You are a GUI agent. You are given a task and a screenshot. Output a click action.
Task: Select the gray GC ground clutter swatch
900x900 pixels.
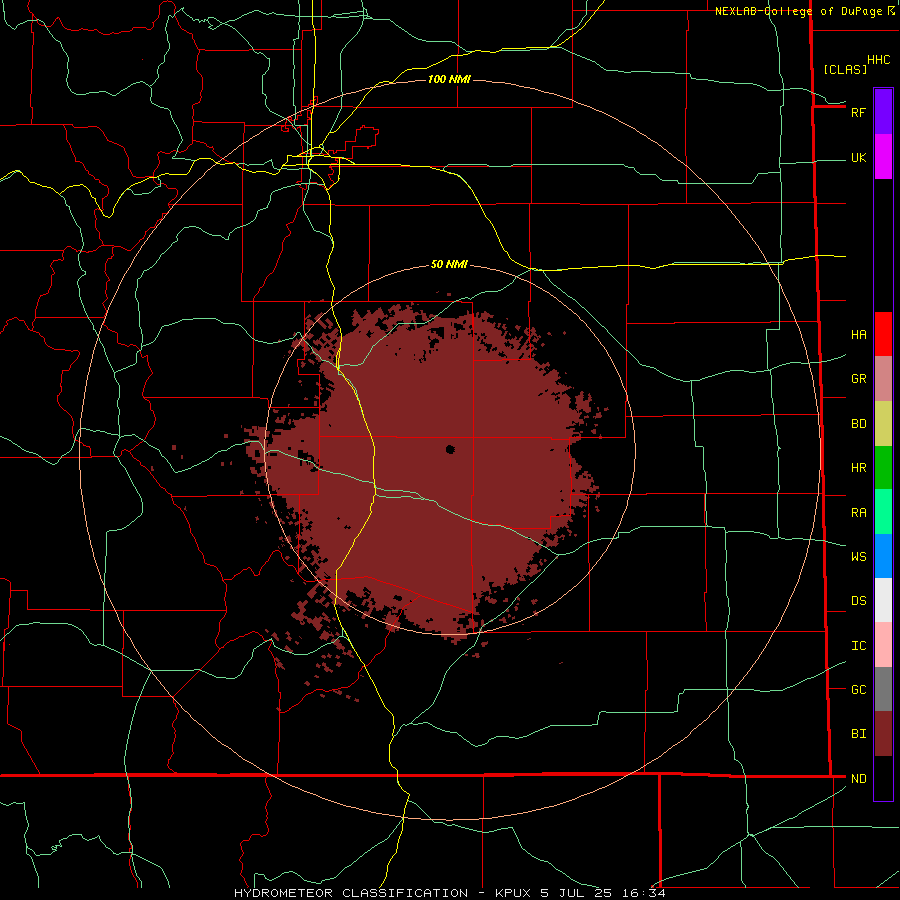883,689
